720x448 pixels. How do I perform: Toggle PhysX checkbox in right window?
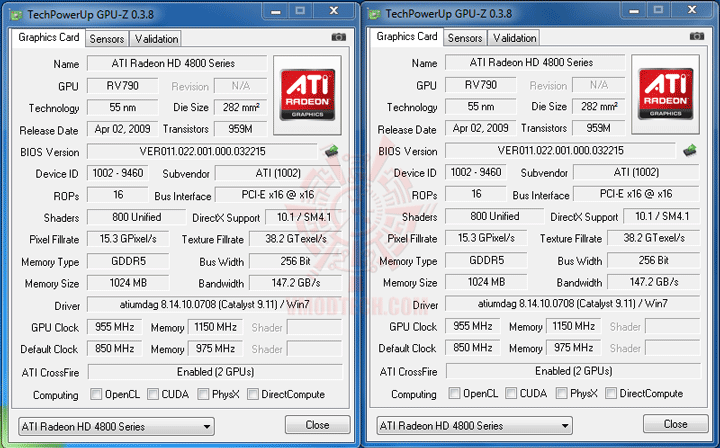point(561,393)
